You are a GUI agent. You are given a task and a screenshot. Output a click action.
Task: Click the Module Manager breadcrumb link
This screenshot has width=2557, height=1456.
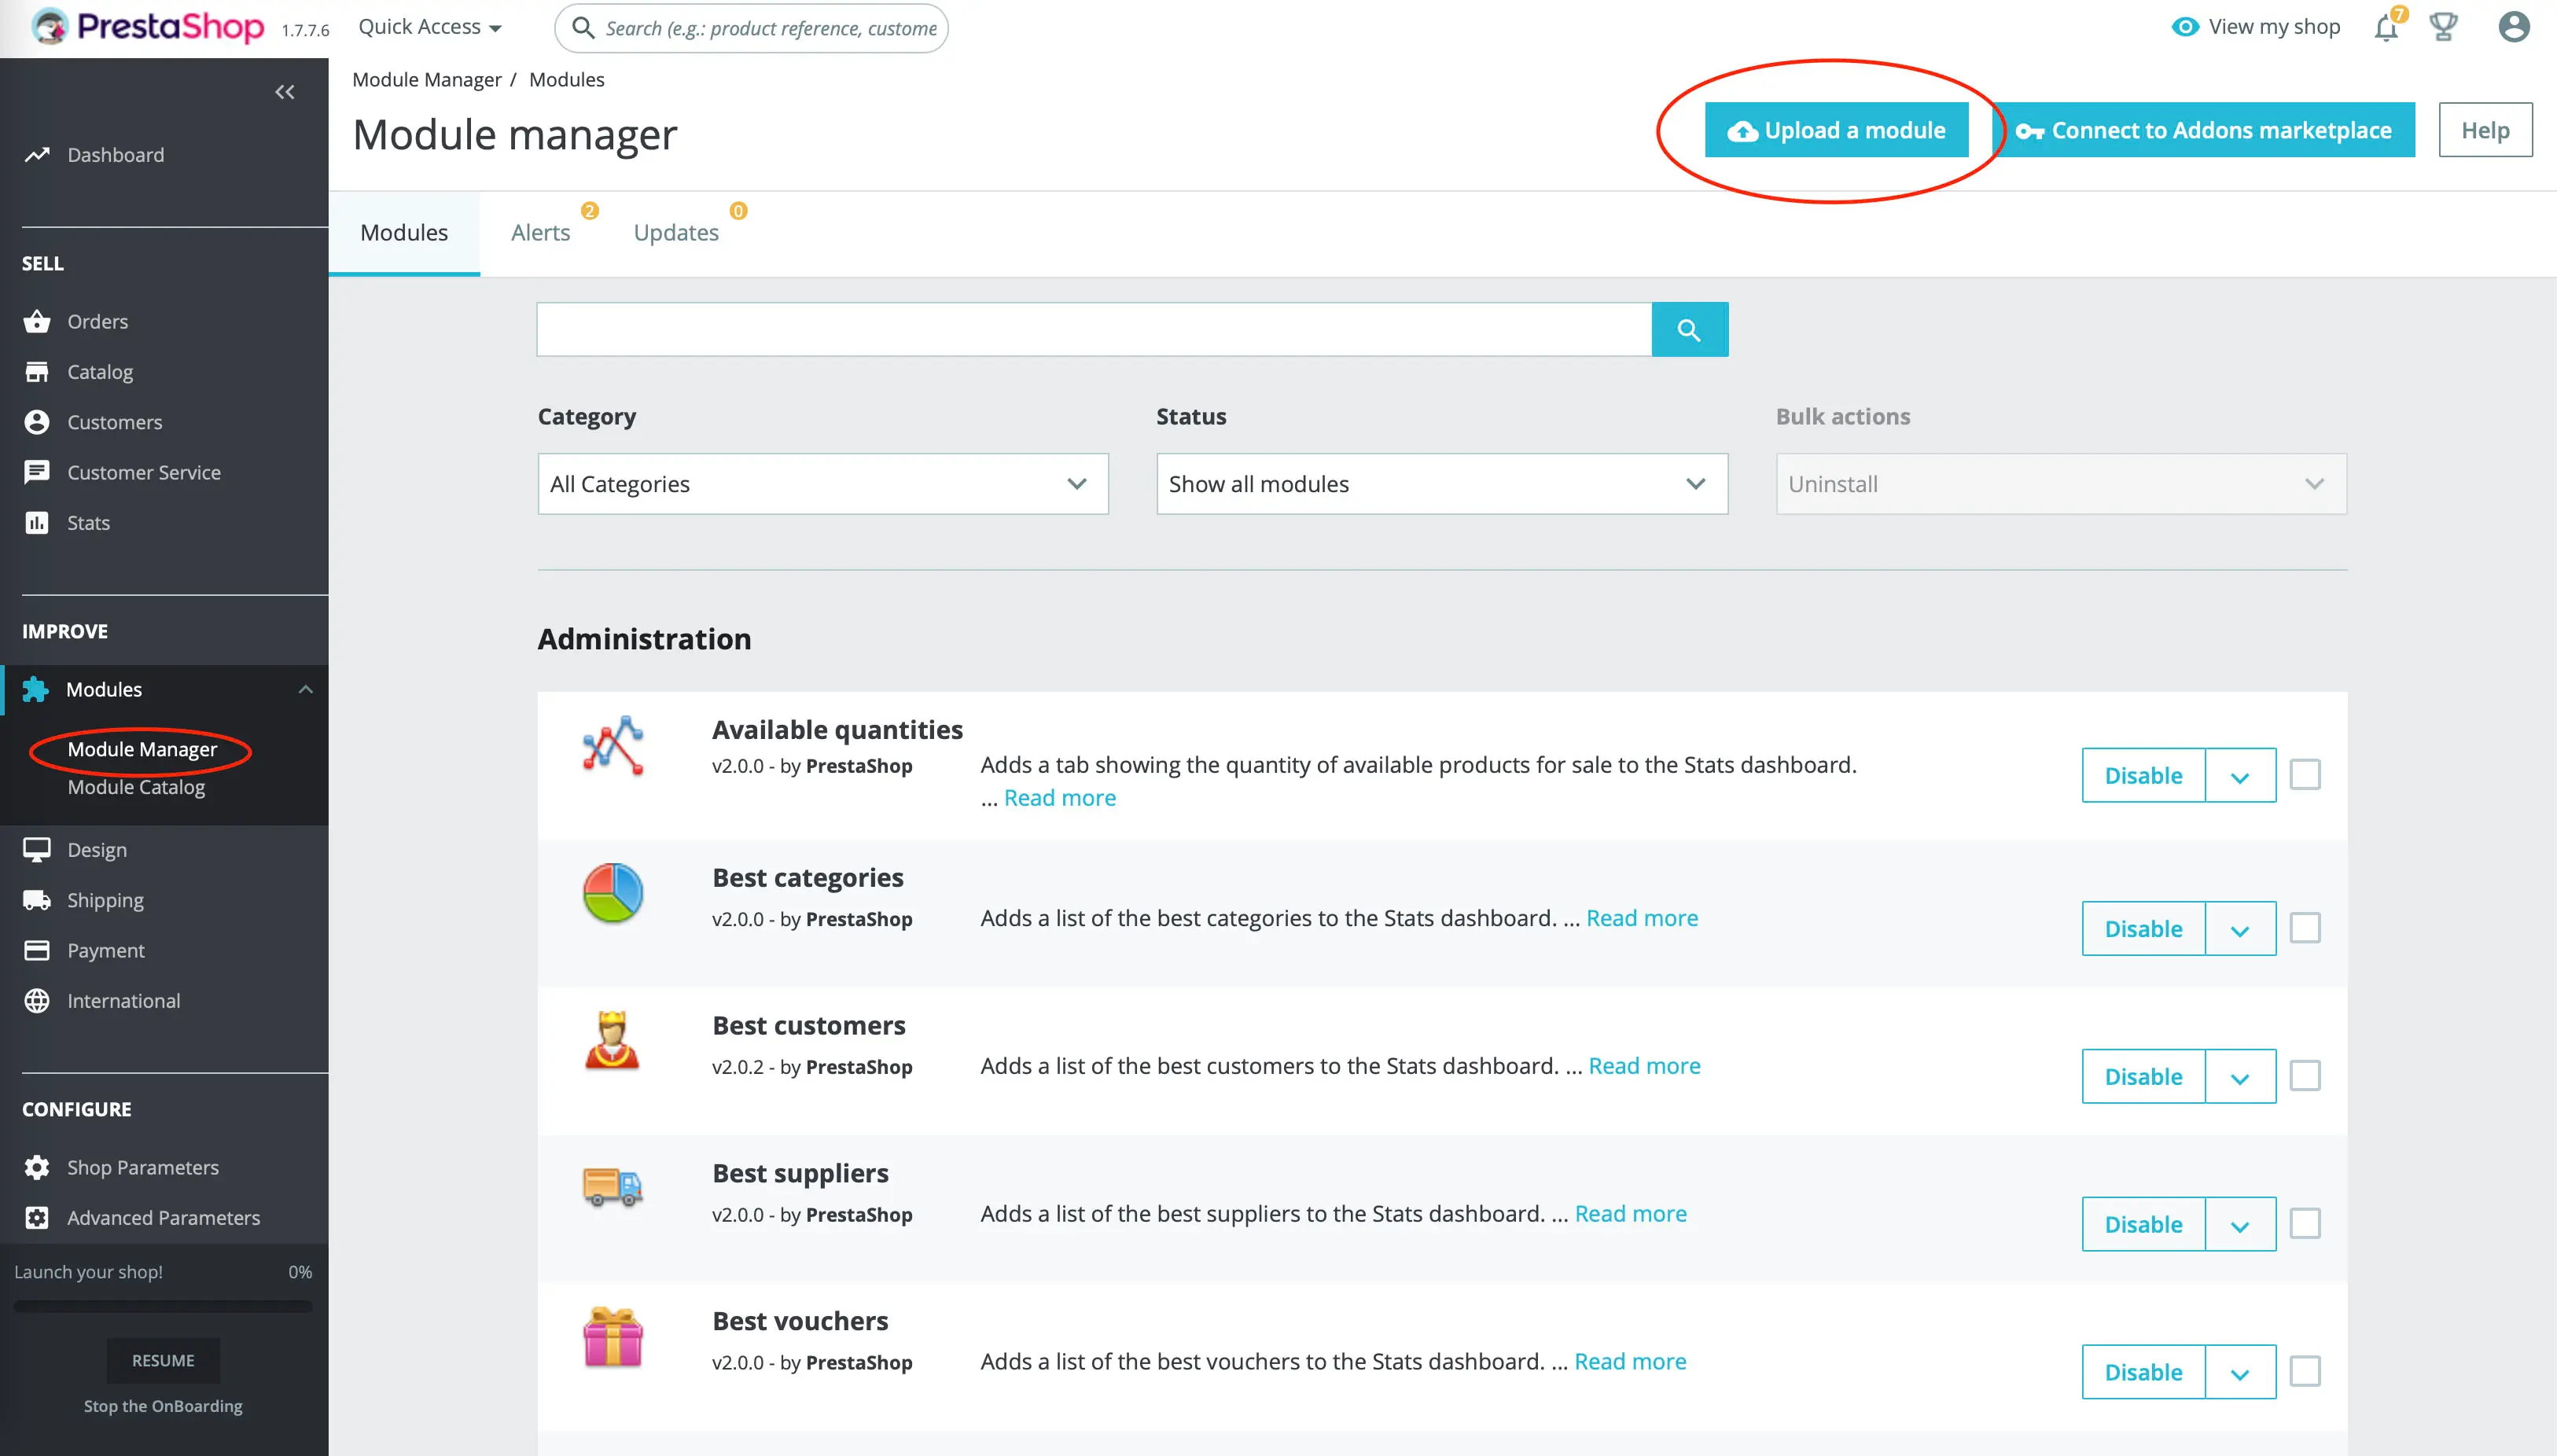[x=426, y=80]
